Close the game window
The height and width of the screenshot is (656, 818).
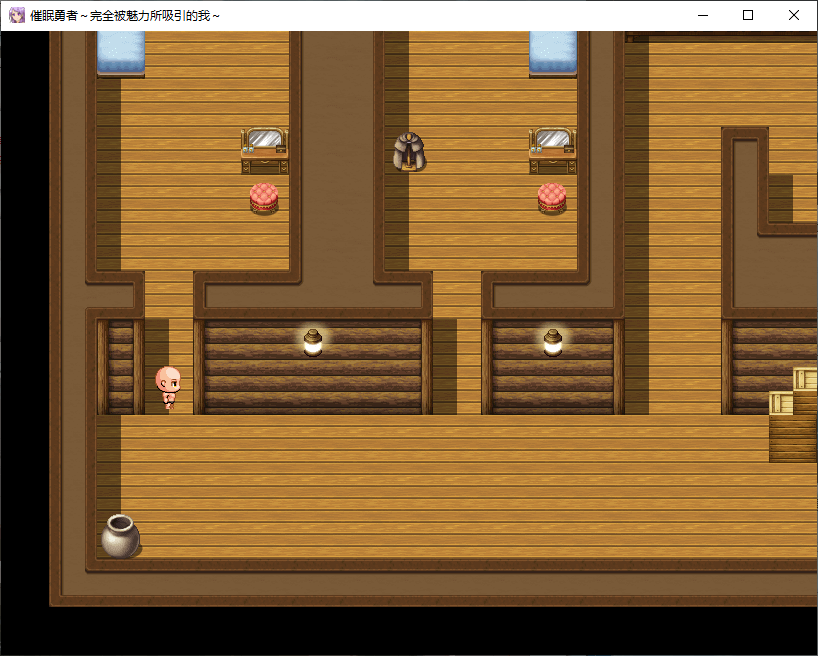(794, 15)
